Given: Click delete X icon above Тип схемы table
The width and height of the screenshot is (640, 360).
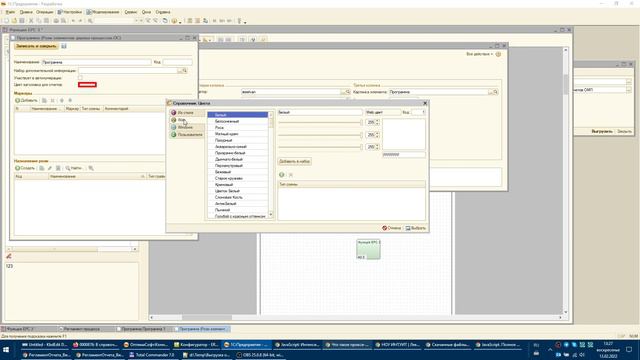Looking at the screenshot, I should click(x=291, y=175).
